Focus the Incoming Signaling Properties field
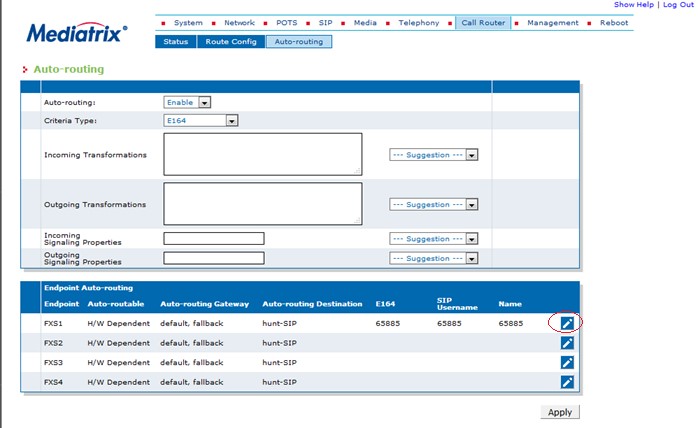This screenshot has height=428, width=698. point(214,239)
